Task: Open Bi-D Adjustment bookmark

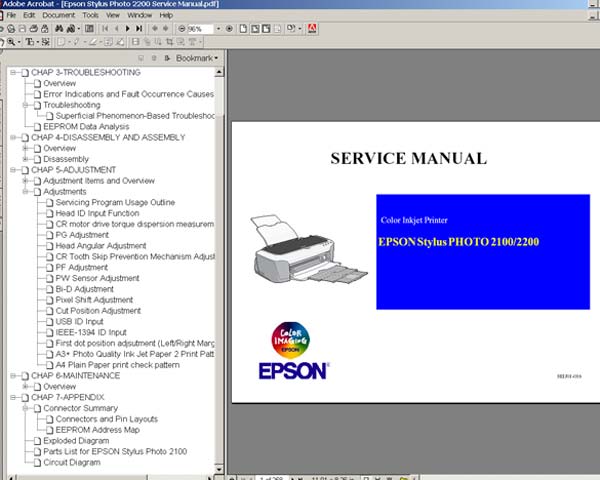Action: tap(85, 289)
